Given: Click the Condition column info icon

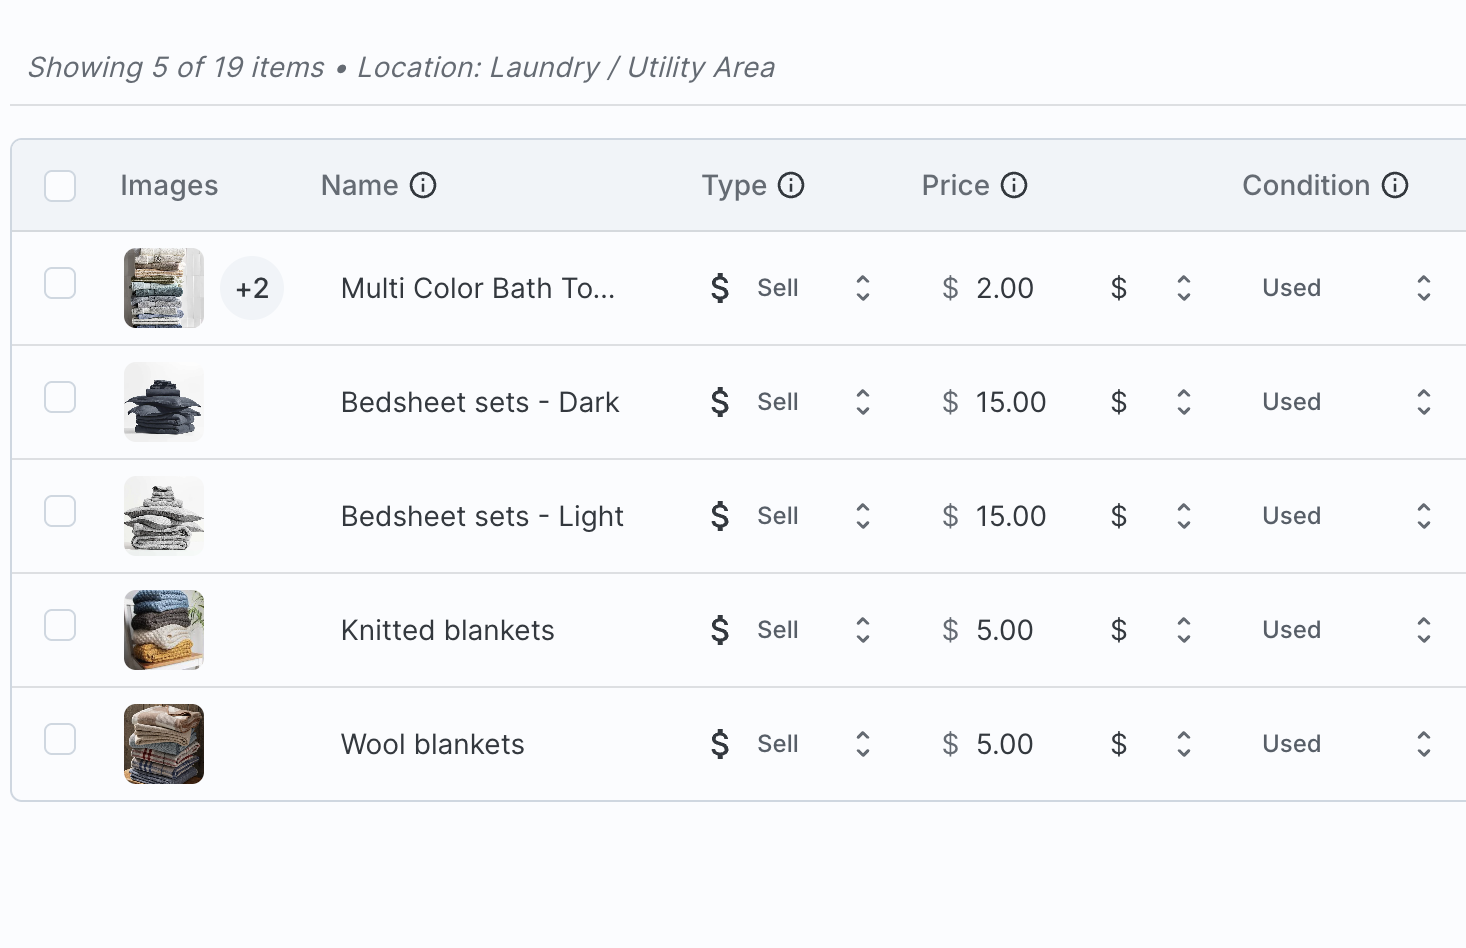Looking at the screenshot, I should (1395, 185).
